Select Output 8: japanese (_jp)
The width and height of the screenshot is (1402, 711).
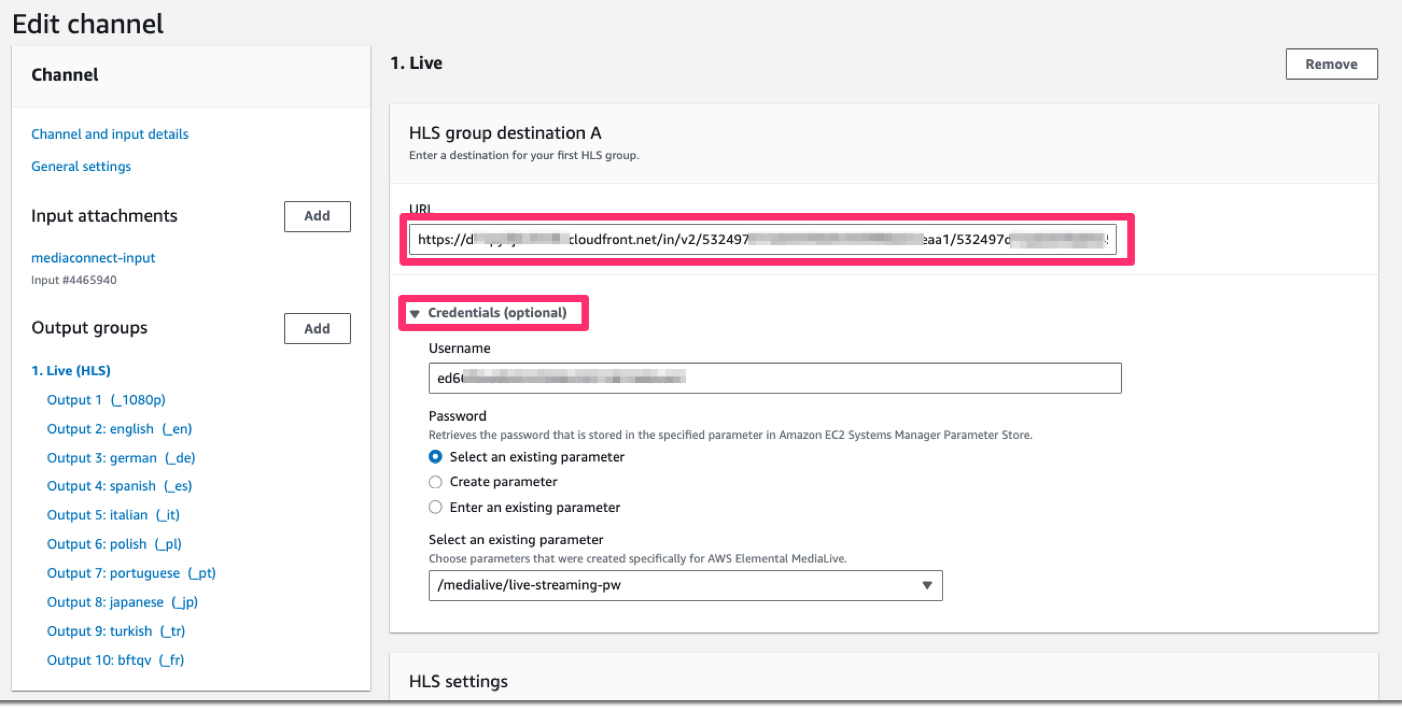122,602
